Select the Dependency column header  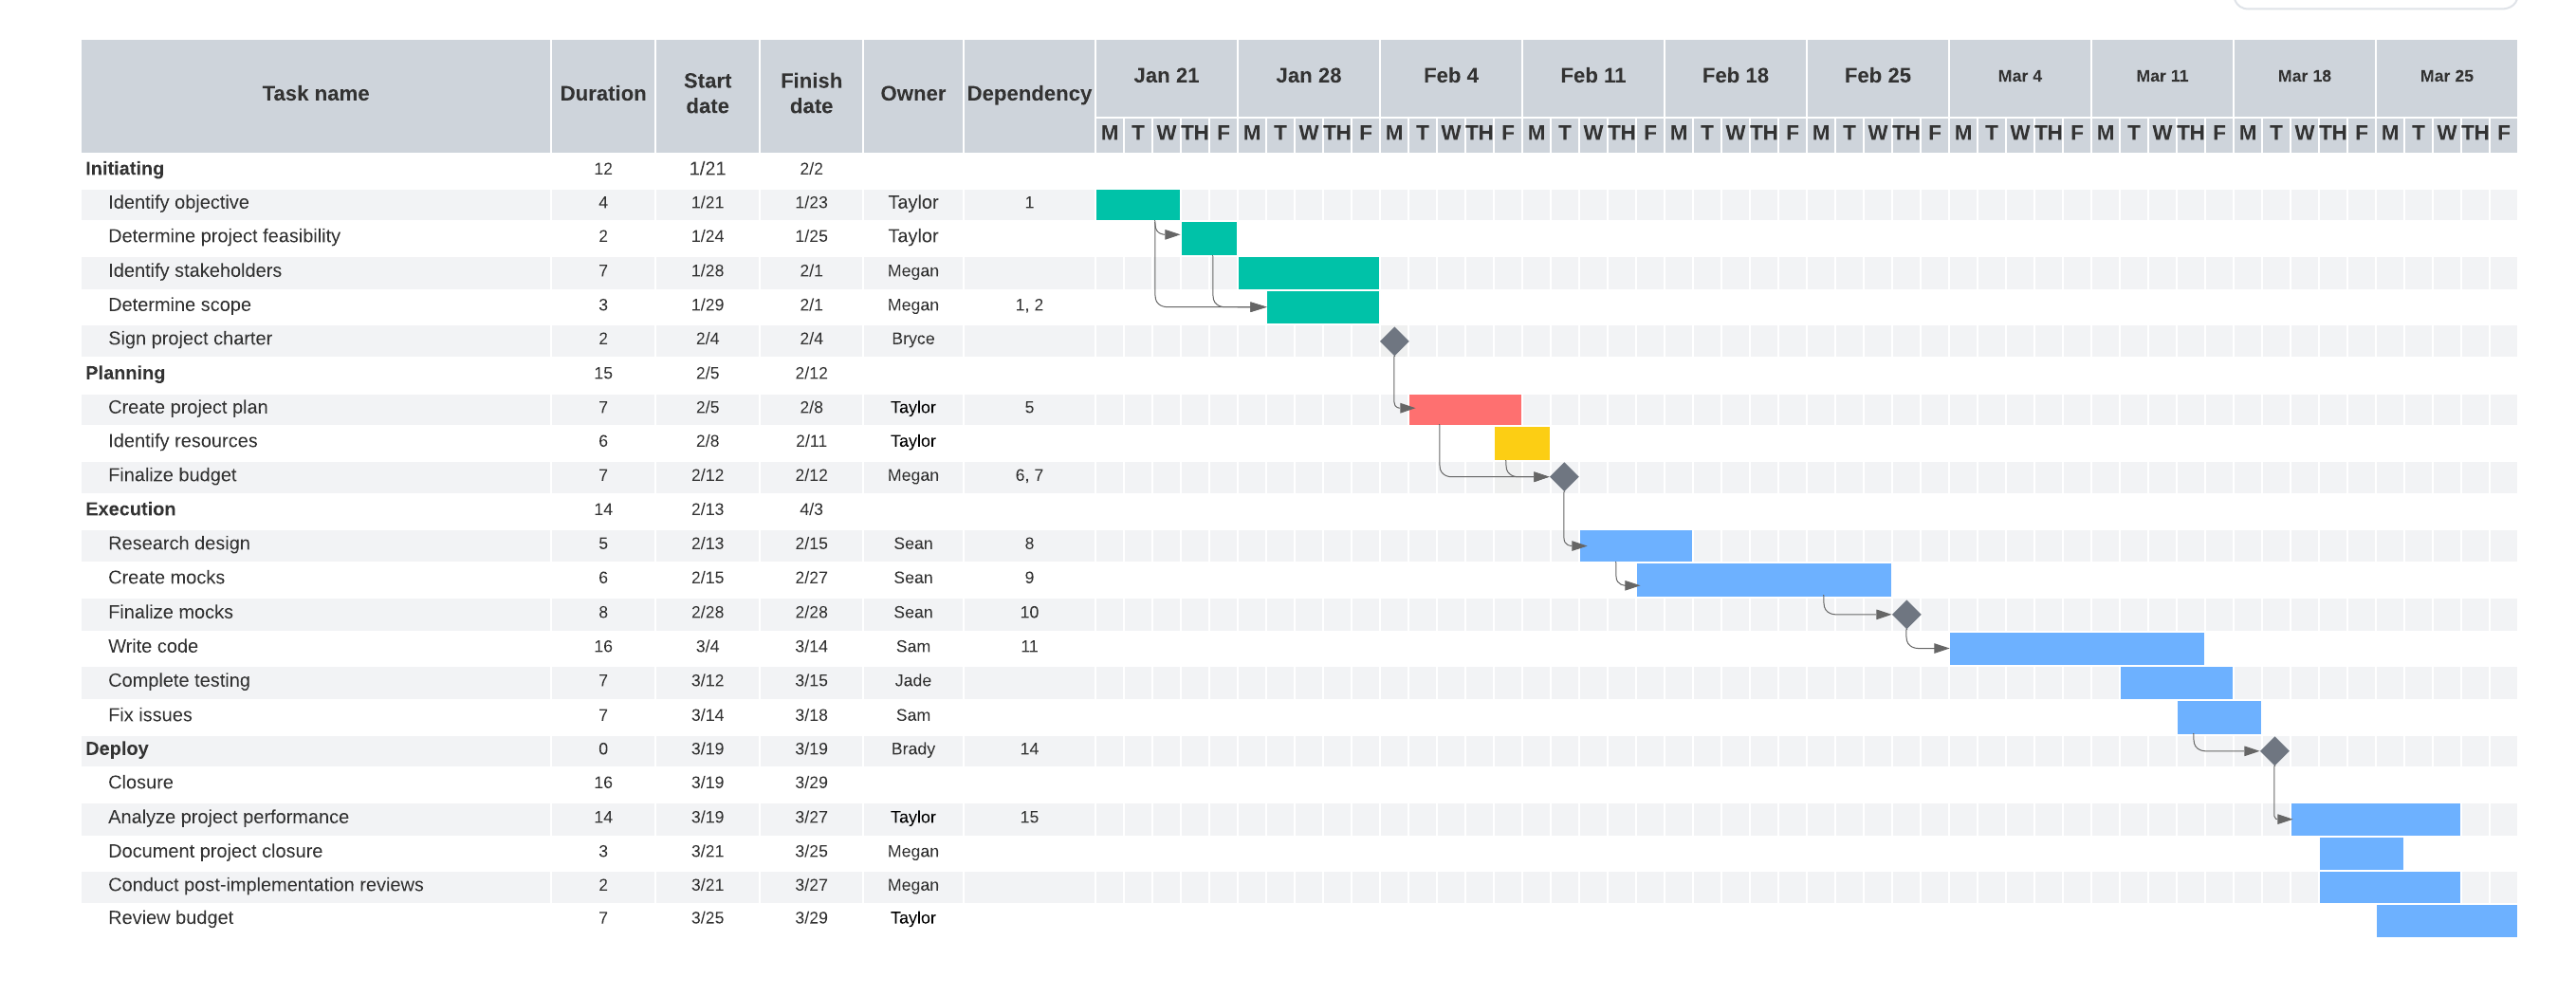click(1028, 94)
